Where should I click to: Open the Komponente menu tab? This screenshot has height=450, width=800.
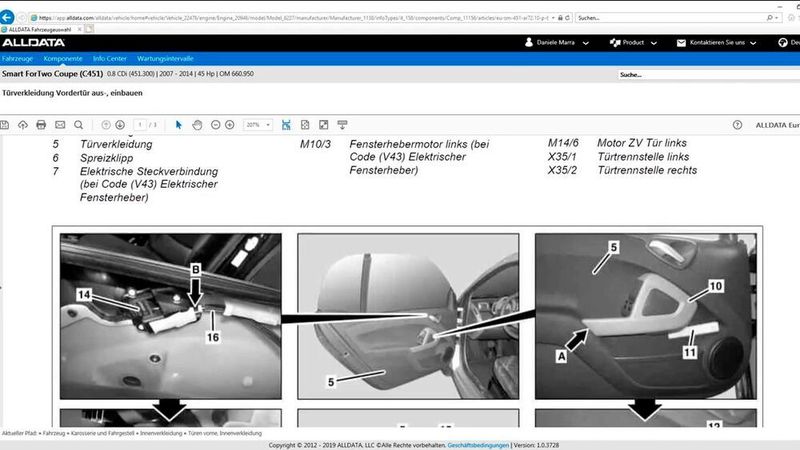(63, 59)
